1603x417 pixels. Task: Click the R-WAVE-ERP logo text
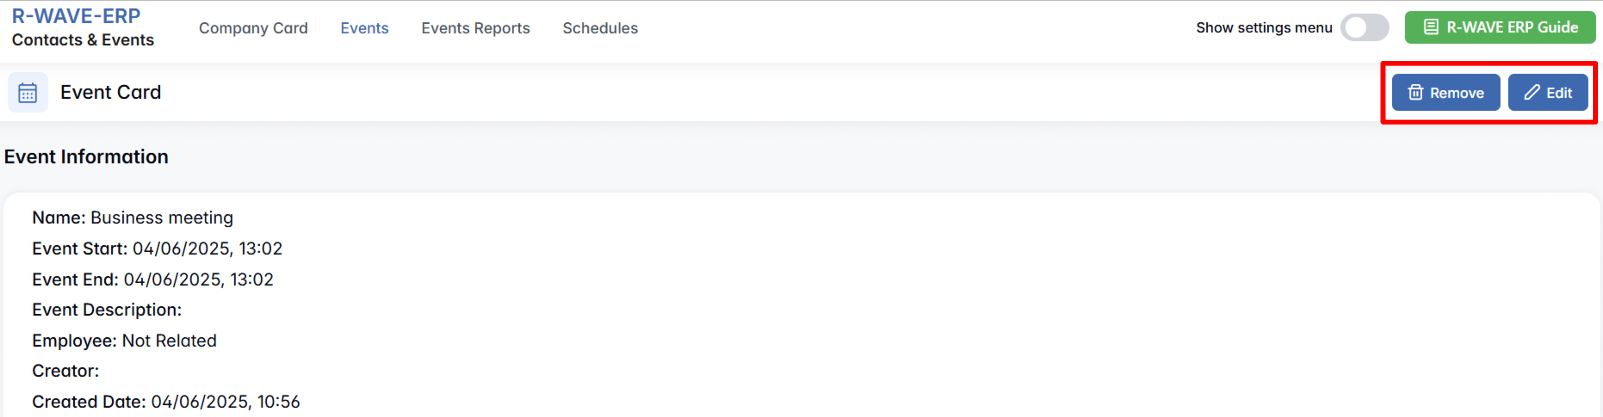point(76,16)
